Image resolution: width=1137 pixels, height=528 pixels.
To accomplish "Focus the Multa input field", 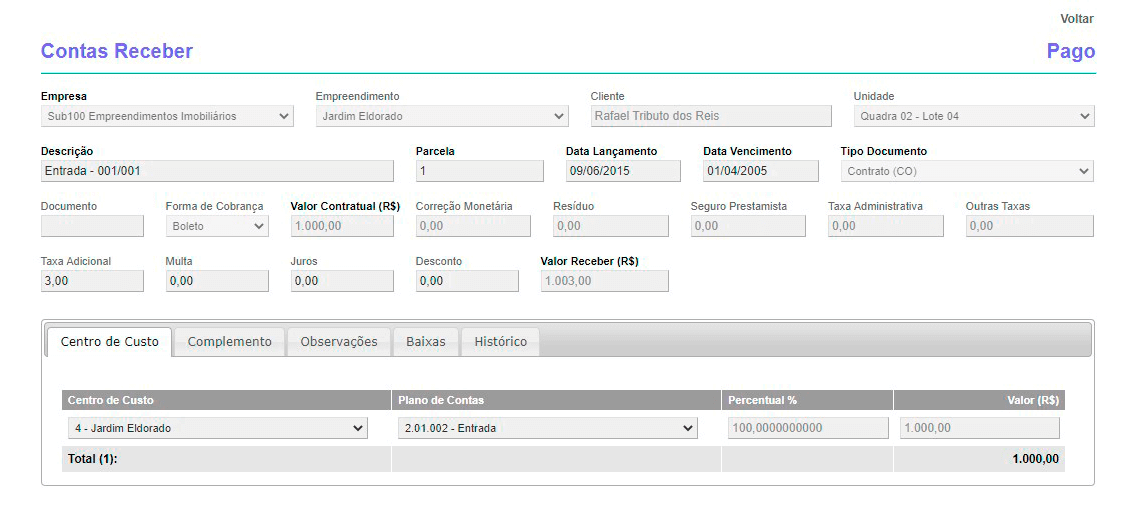I will coord(217,281).
